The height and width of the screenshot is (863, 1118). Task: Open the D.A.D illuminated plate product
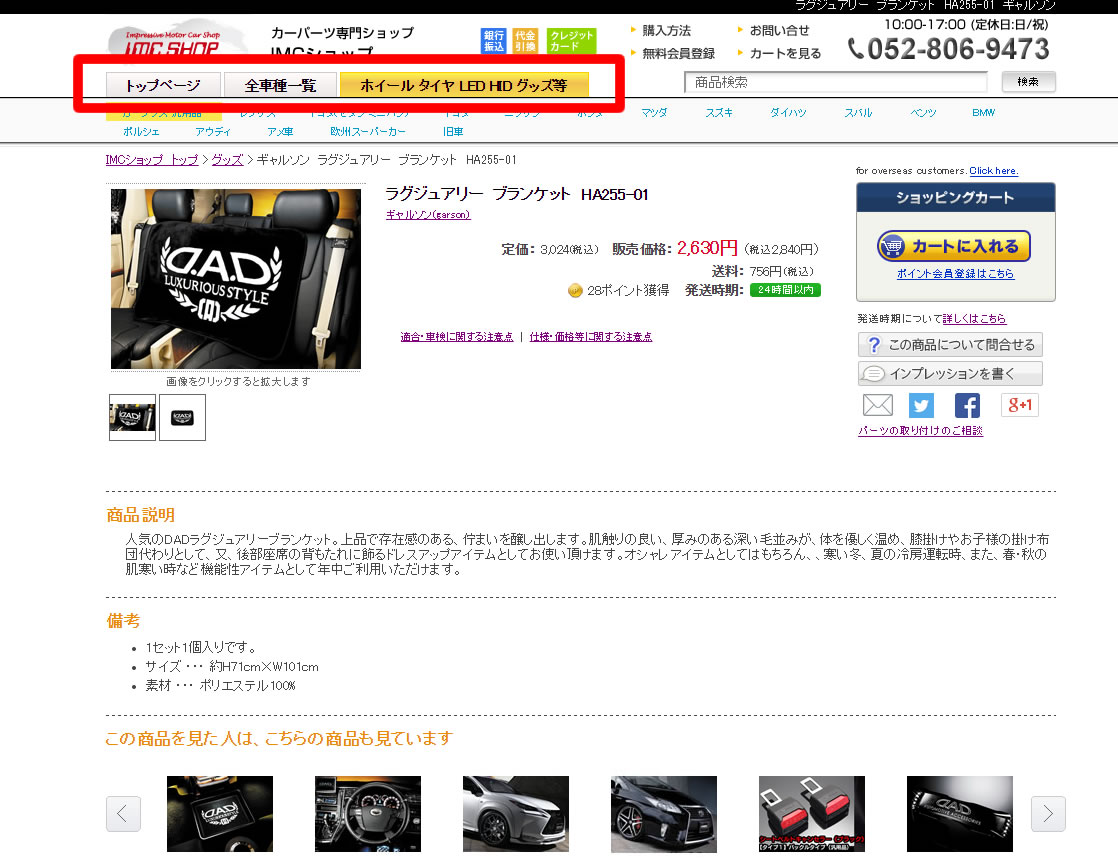(960, 814)
